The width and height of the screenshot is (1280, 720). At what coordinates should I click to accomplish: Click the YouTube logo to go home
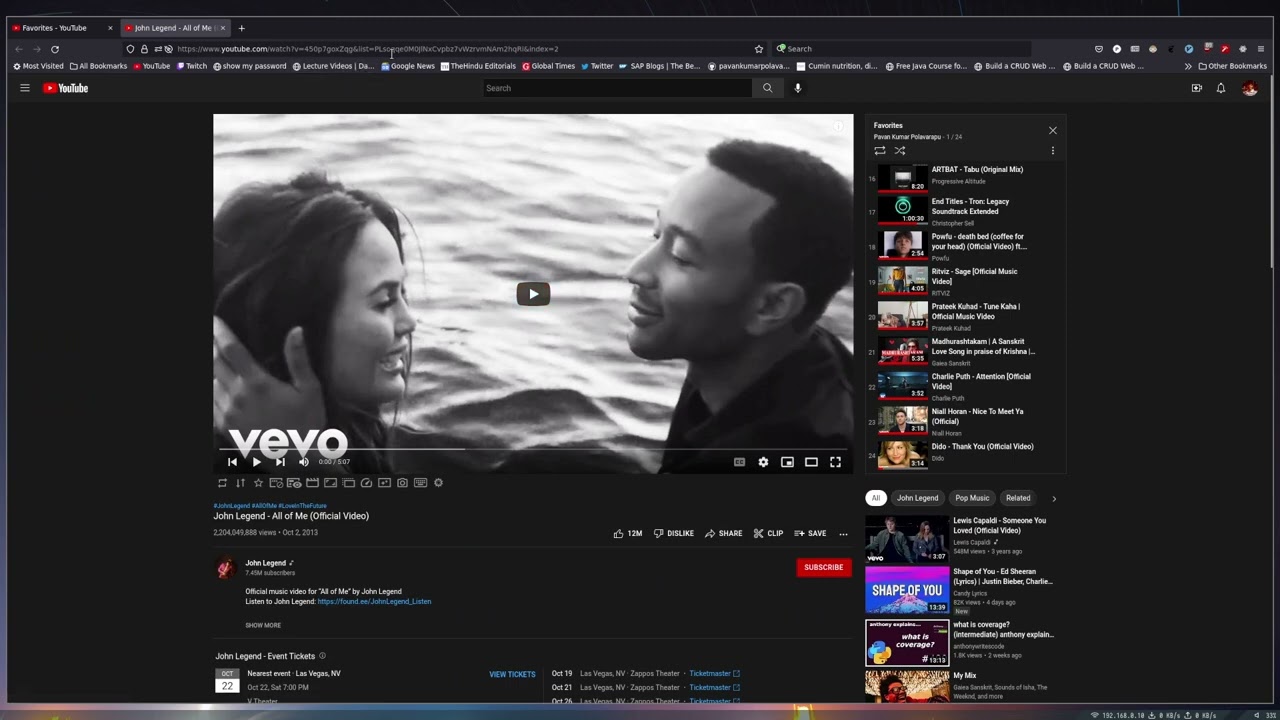click(66, 88)
